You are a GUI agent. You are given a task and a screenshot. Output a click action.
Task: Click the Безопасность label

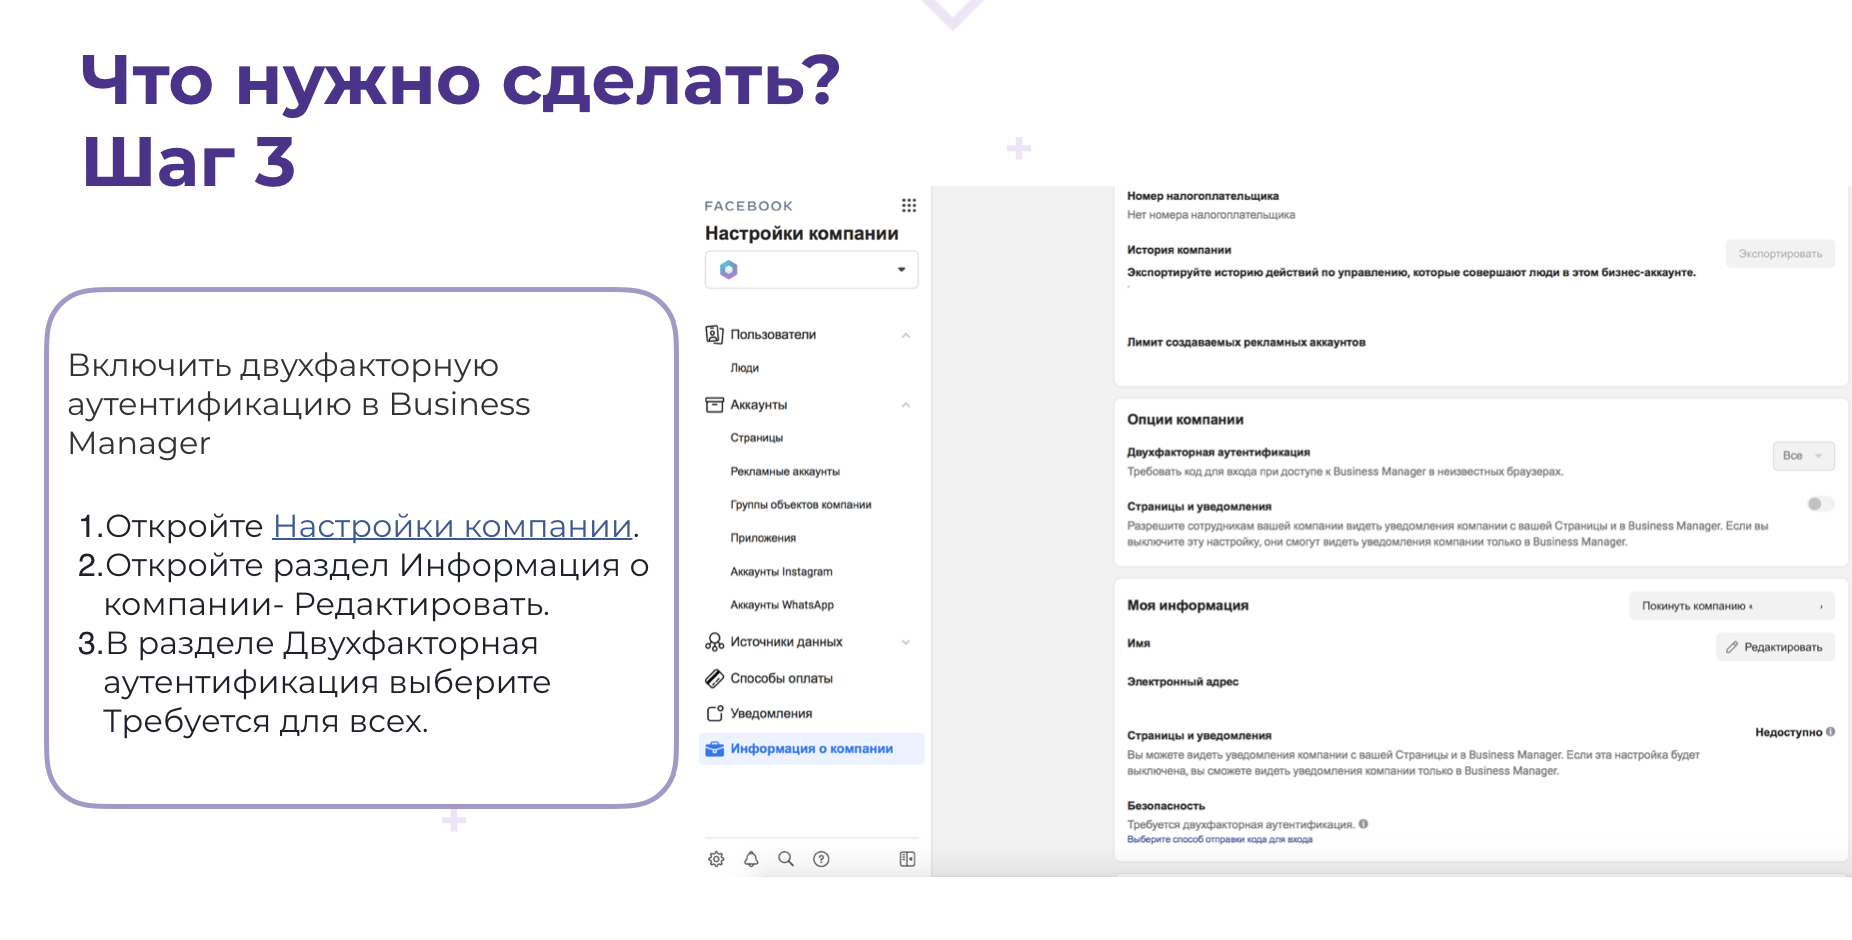click(x=1166, y=805)
